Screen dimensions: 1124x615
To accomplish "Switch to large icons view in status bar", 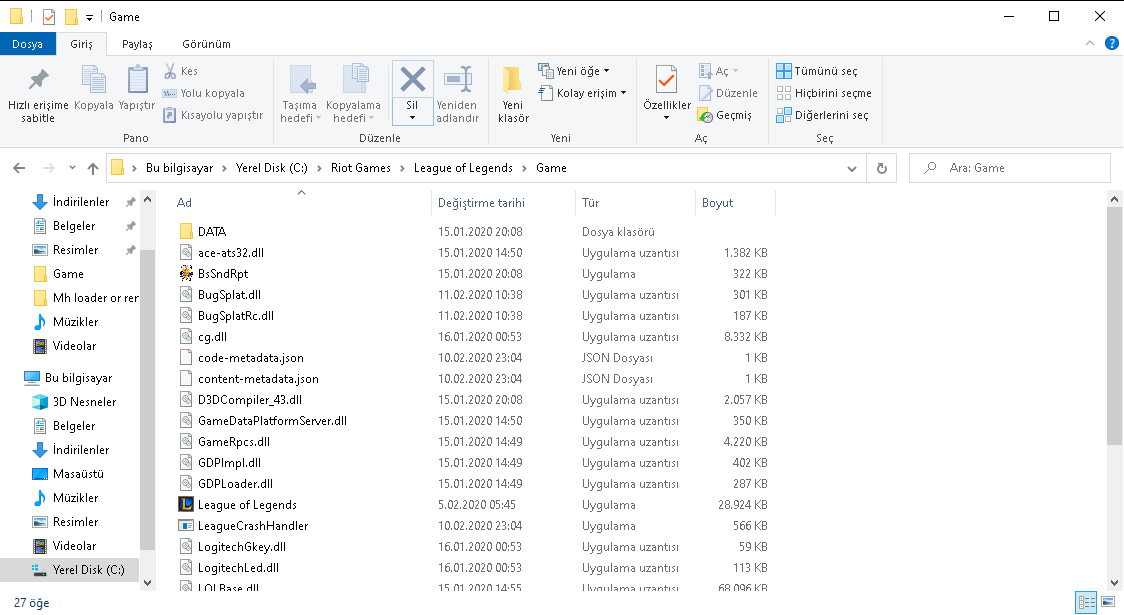I will click(1108, 602).
